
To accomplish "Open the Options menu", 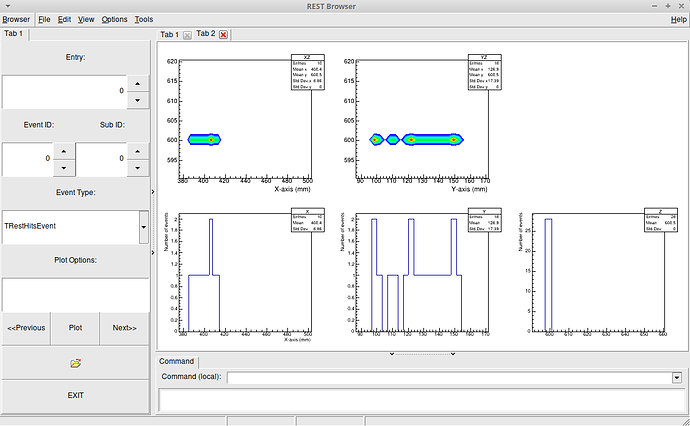I will pyautogui.click(x=114, y=19).
